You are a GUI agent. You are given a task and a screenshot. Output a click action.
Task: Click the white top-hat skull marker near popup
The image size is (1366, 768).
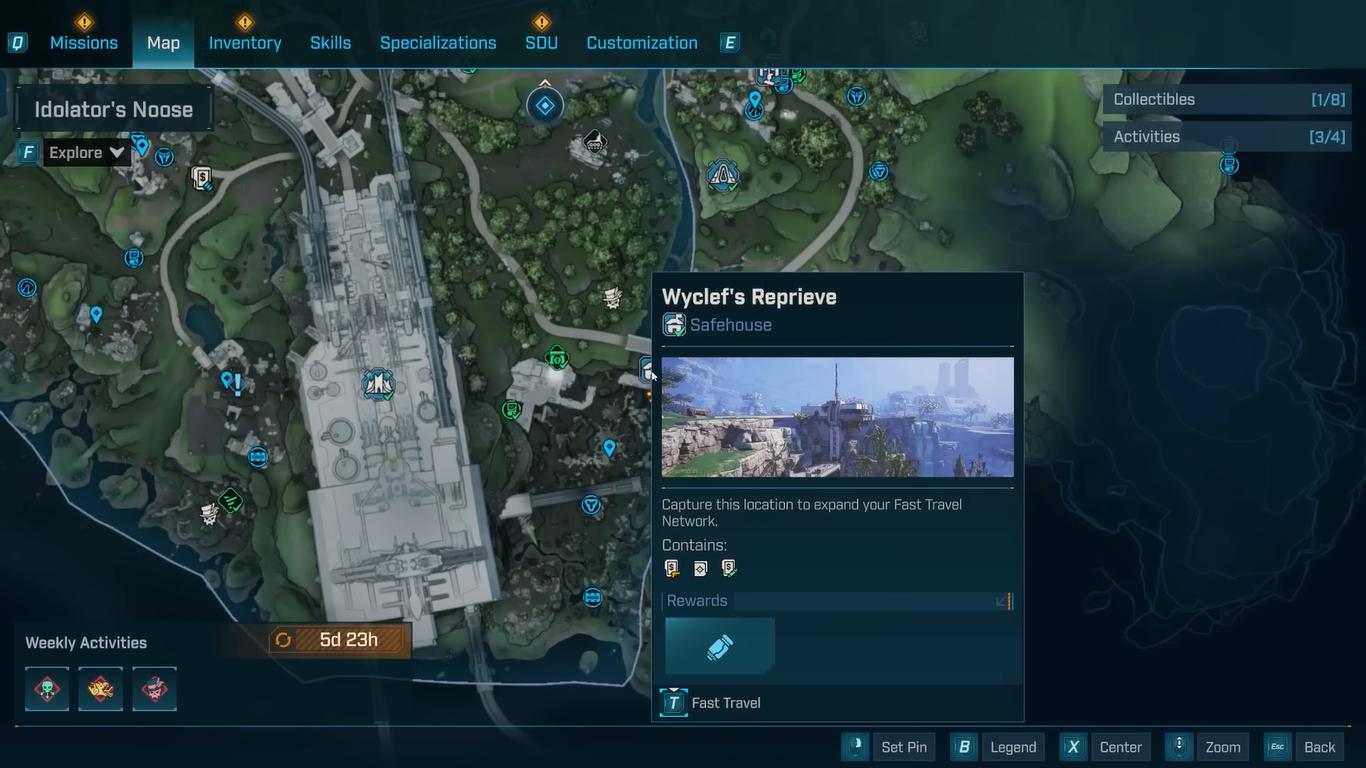612,298
